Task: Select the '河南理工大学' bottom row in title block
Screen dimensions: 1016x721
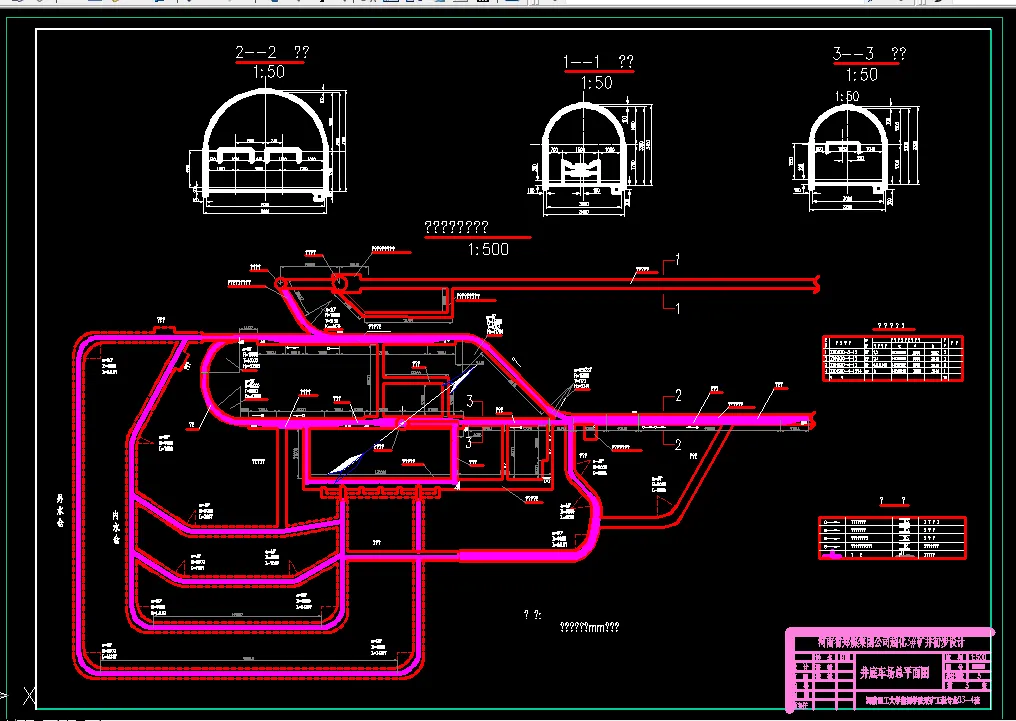Action: coord(923,700)
